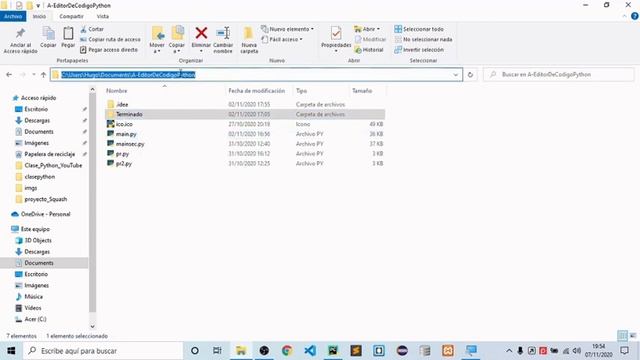Click Cortar scissors option
This screenshot has width=640, height=360.
pos(92,29)
